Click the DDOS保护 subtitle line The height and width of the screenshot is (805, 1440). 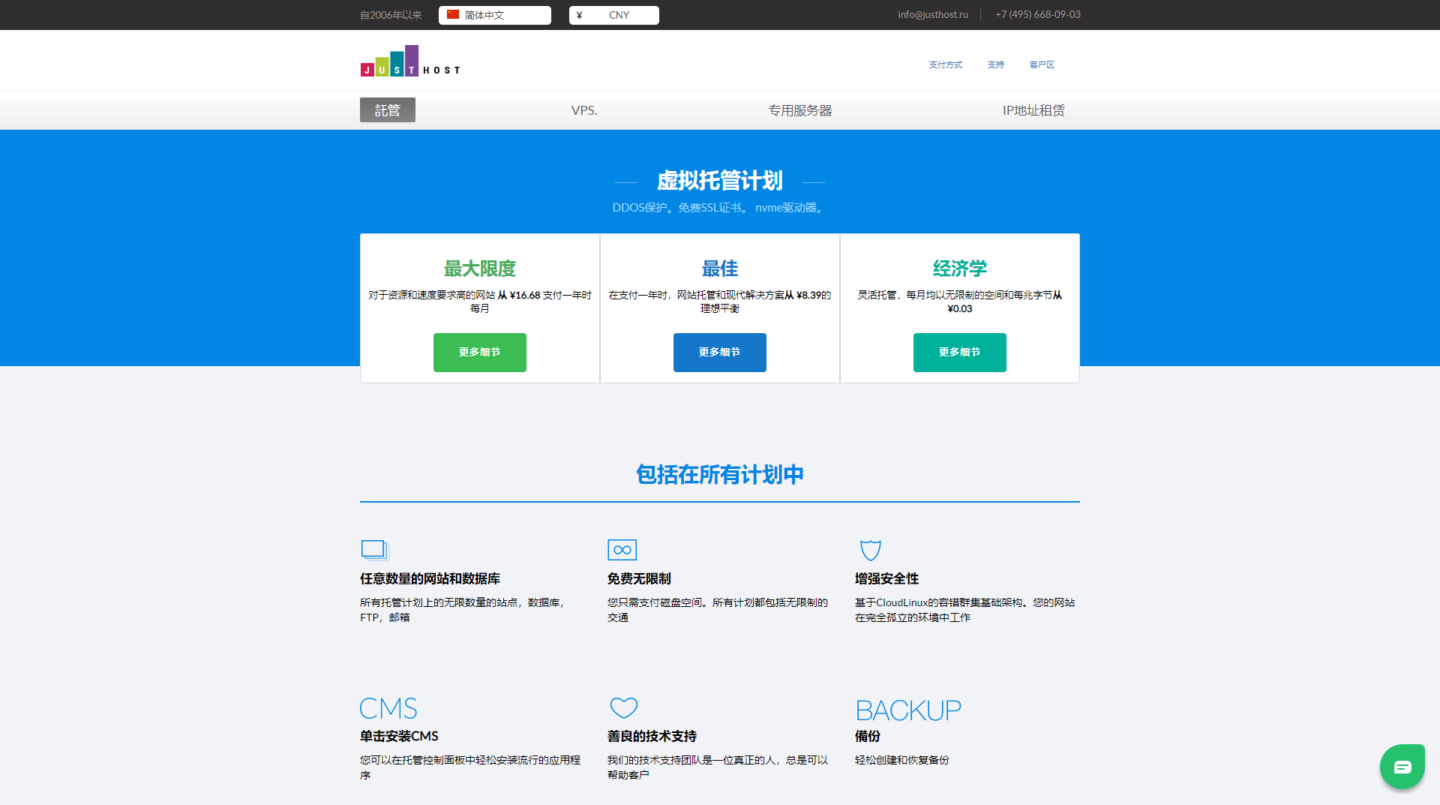click(x=720, y=208)
